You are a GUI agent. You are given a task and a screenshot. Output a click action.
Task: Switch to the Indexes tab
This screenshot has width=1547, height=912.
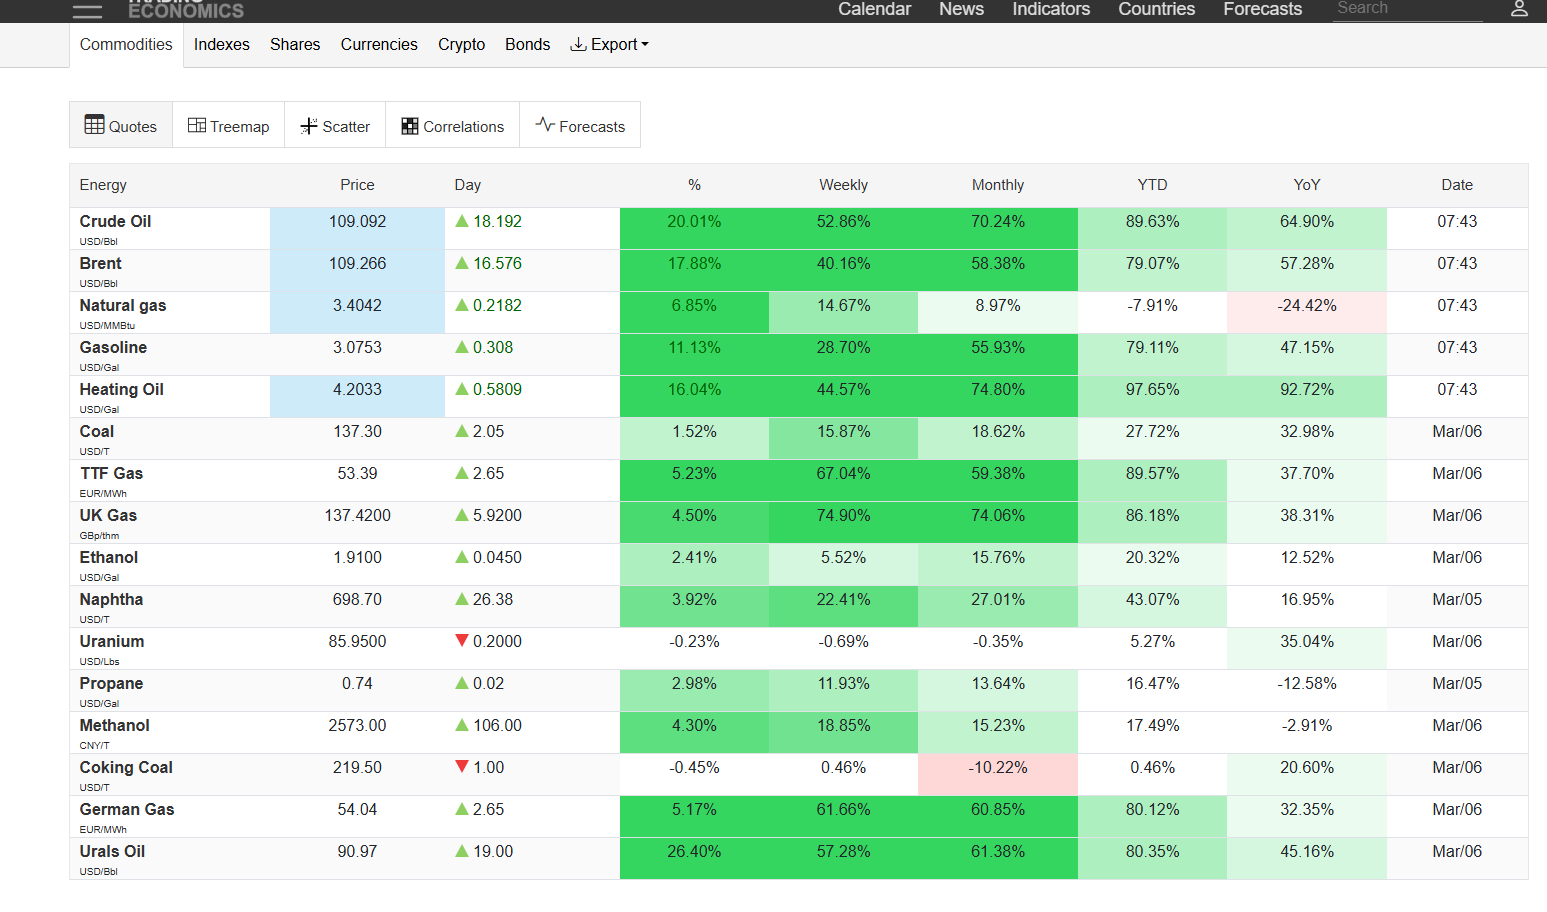coord(222,45)
